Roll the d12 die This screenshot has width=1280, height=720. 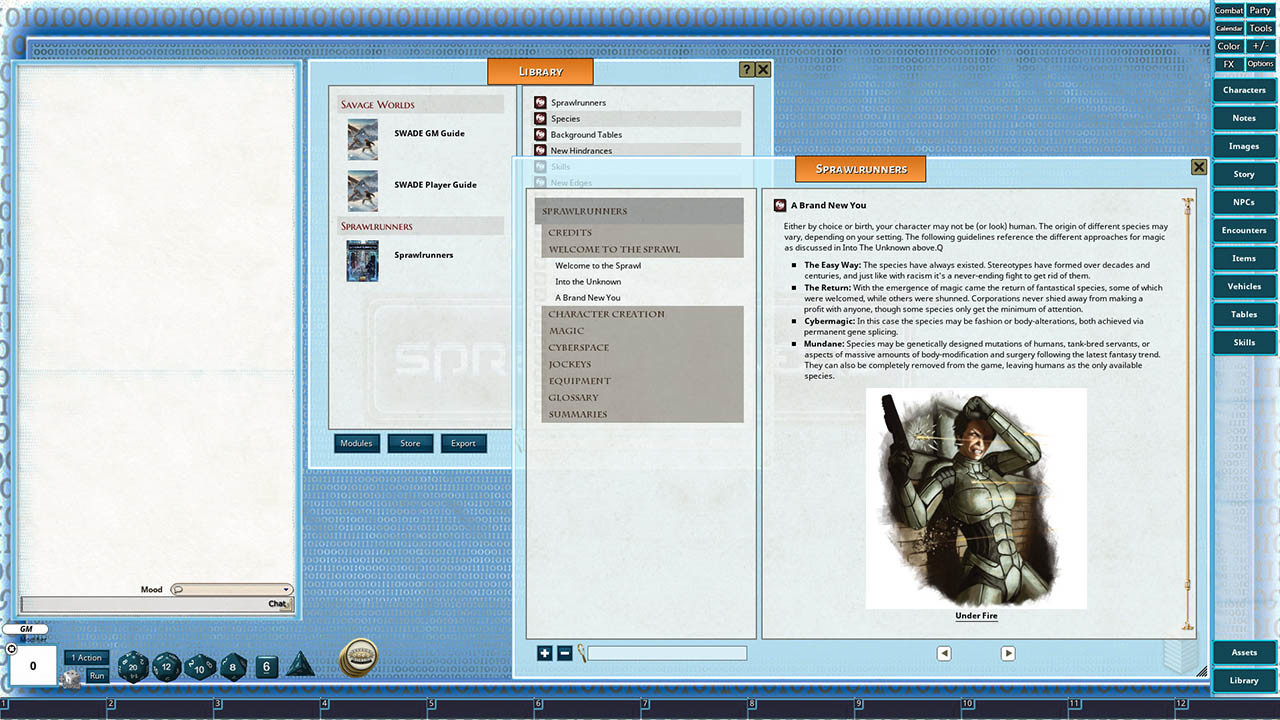[168, 668]
